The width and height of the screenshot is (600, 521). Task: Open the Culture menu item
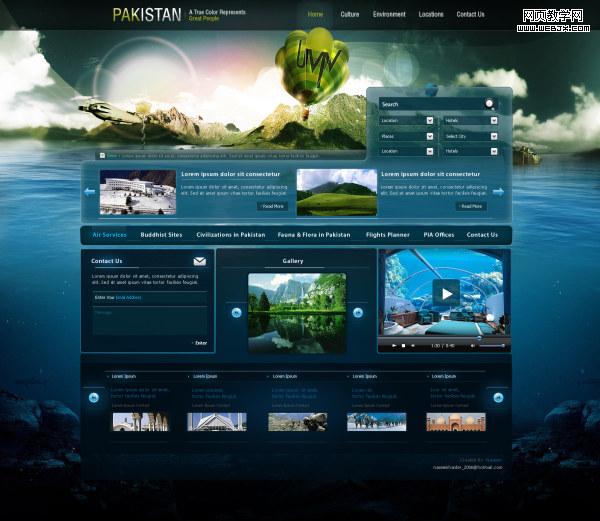[350, 15]
